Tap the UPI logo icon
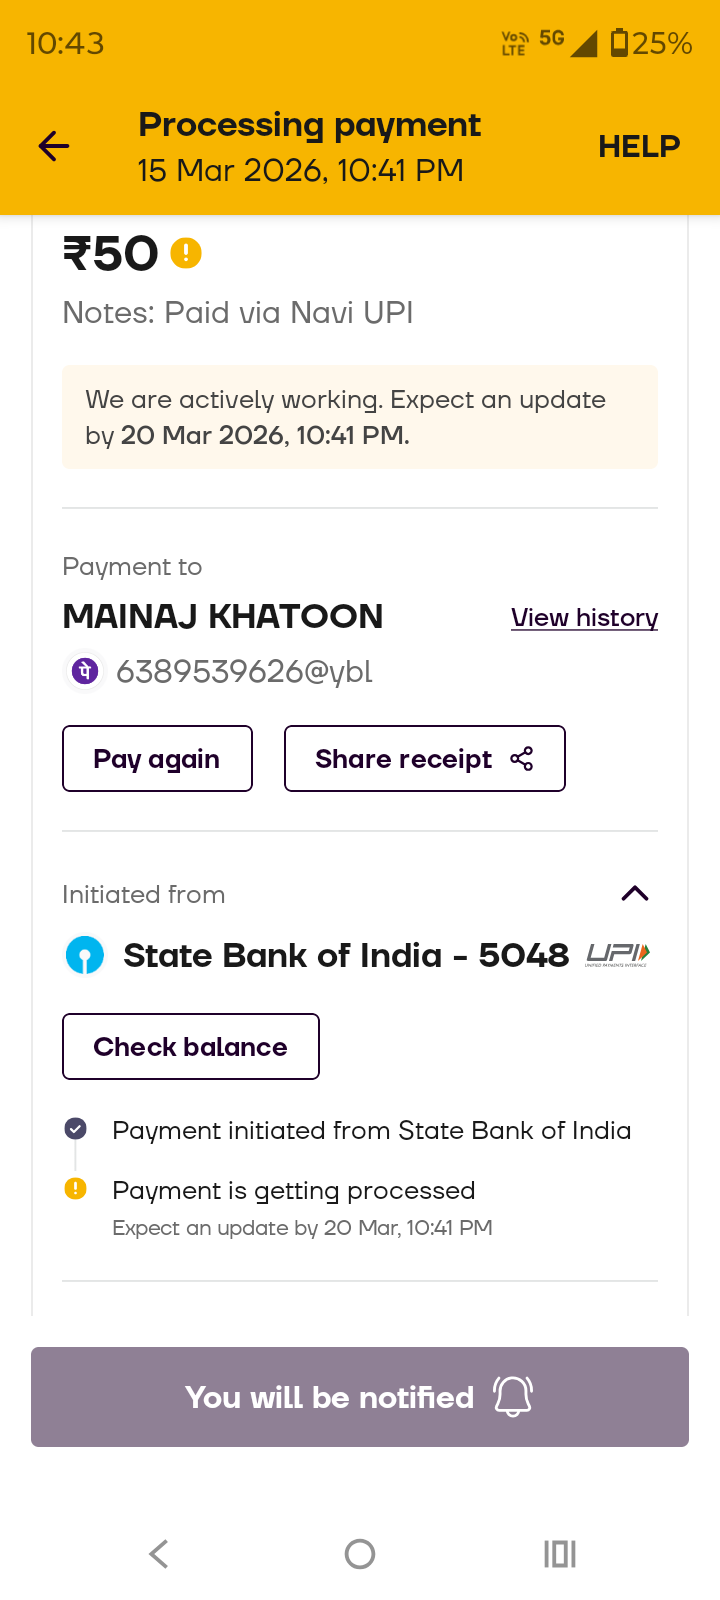The image size is (720, 1600). (618, 955)
